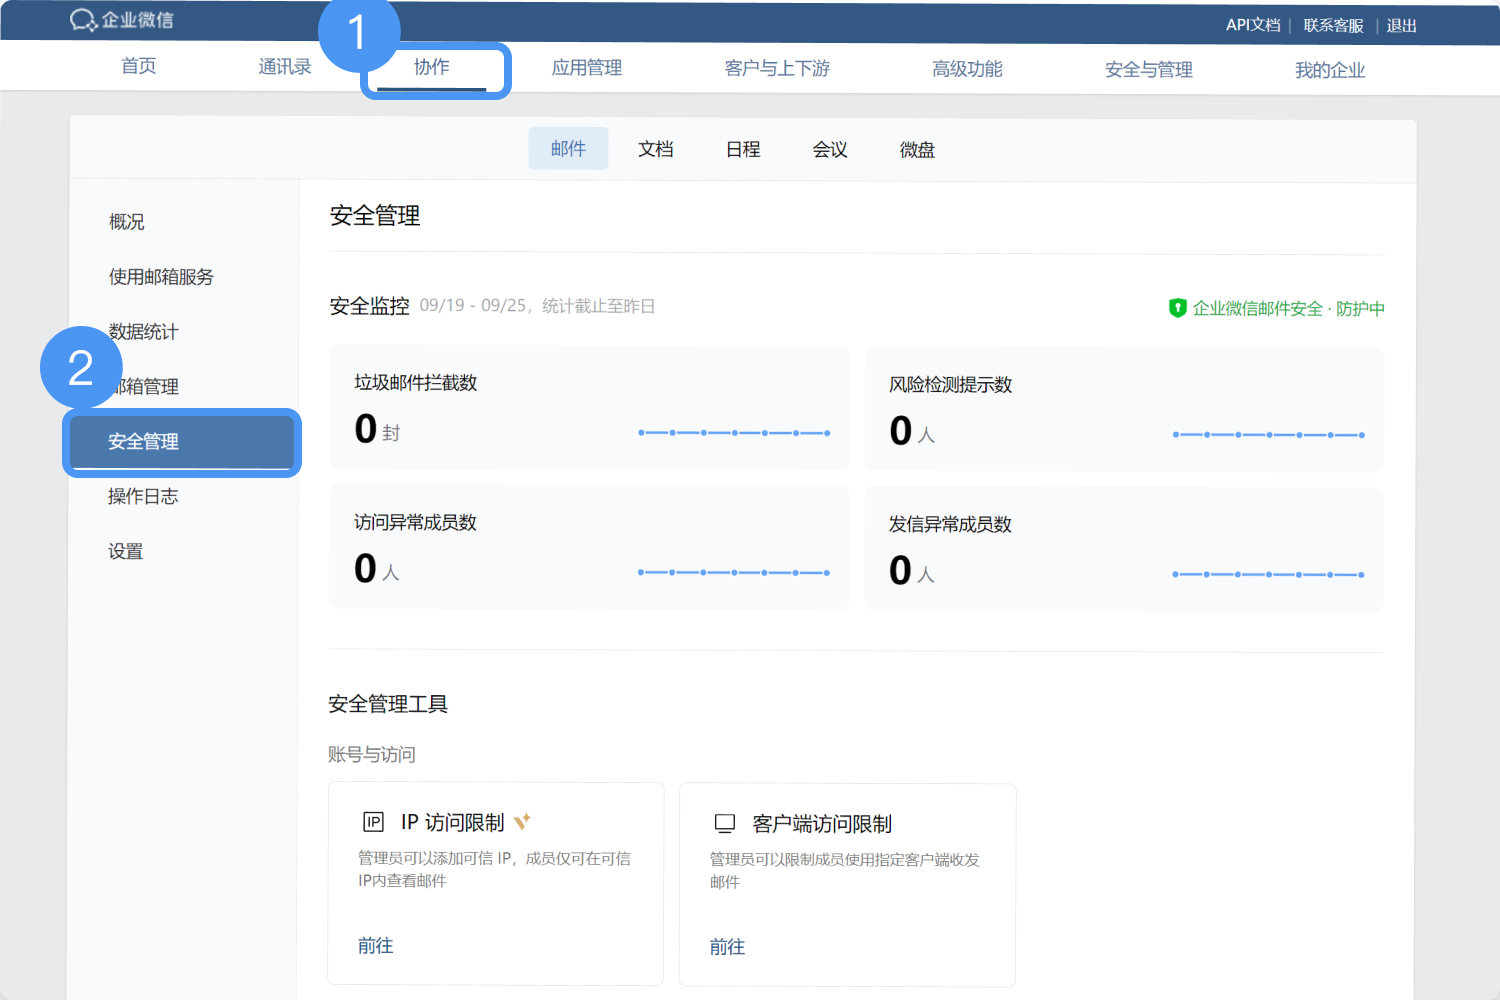The image size is (1500, 1000).
Task: Open the 邮件 sub-tab
Action: coord(568,149)
